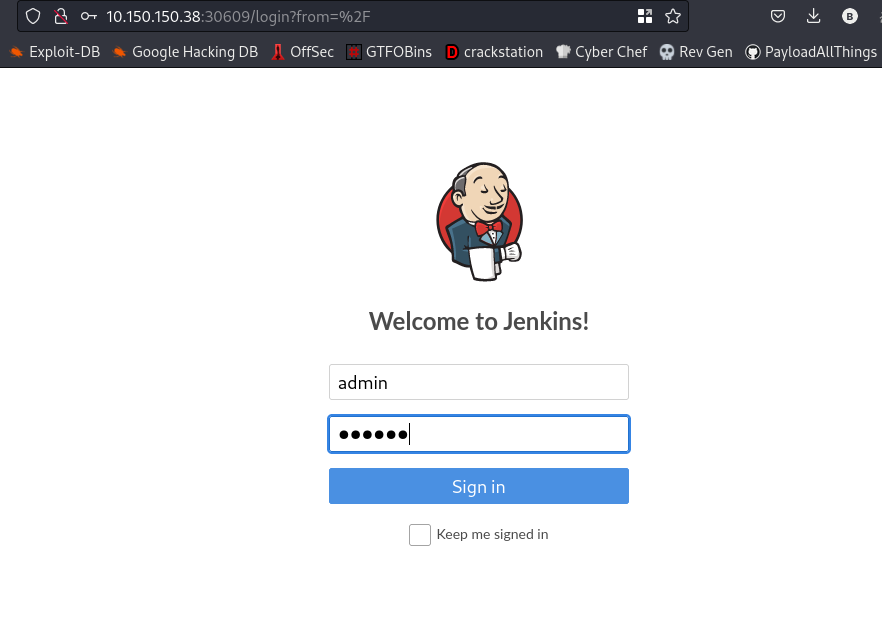
Task: Open the GTFOBins bookmark
Action: click(x=389, y=52)
